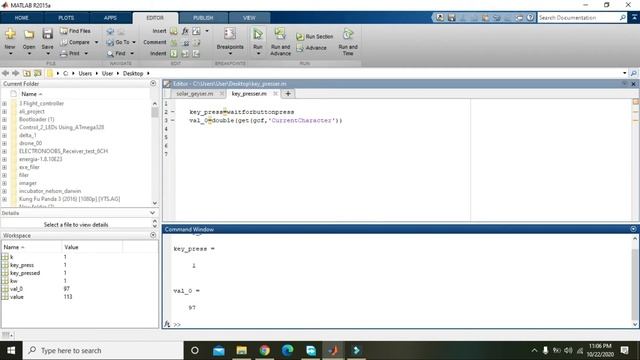Click the New file icon
The image size is (640, 360).
point(10,34)
